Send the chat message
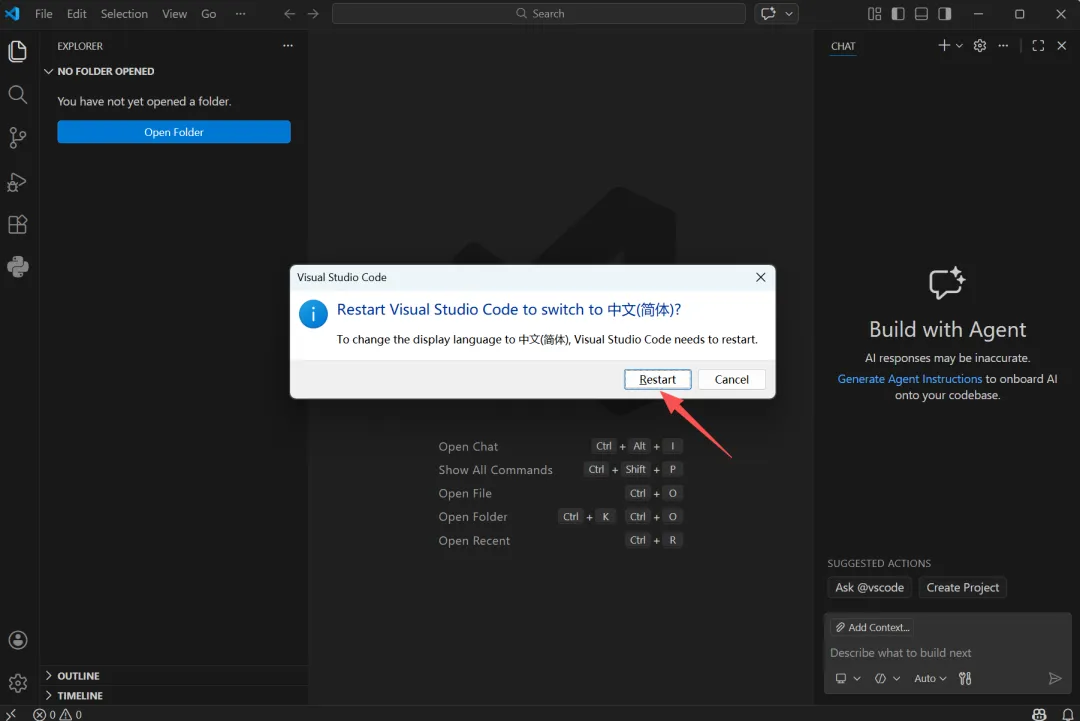 [1055, 678]
